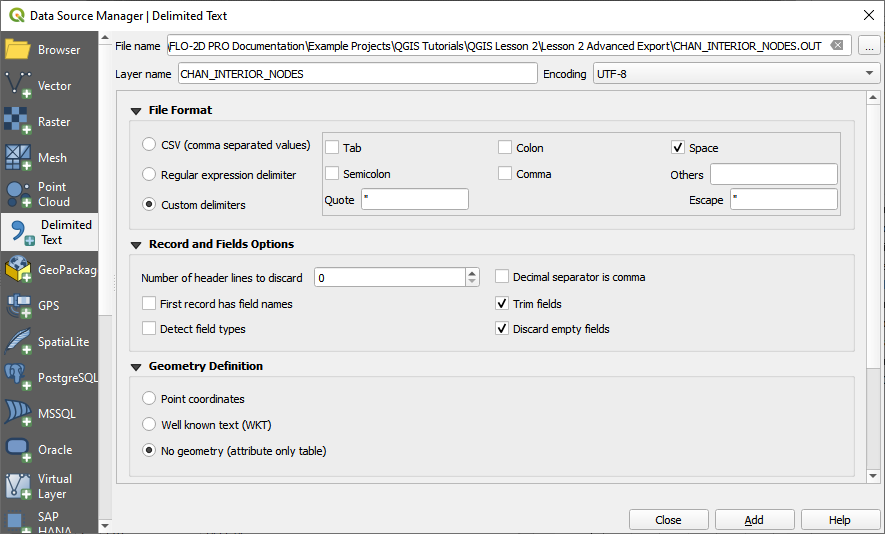Collapse the File Format section

pyautogui.click(x=136, y=111)
